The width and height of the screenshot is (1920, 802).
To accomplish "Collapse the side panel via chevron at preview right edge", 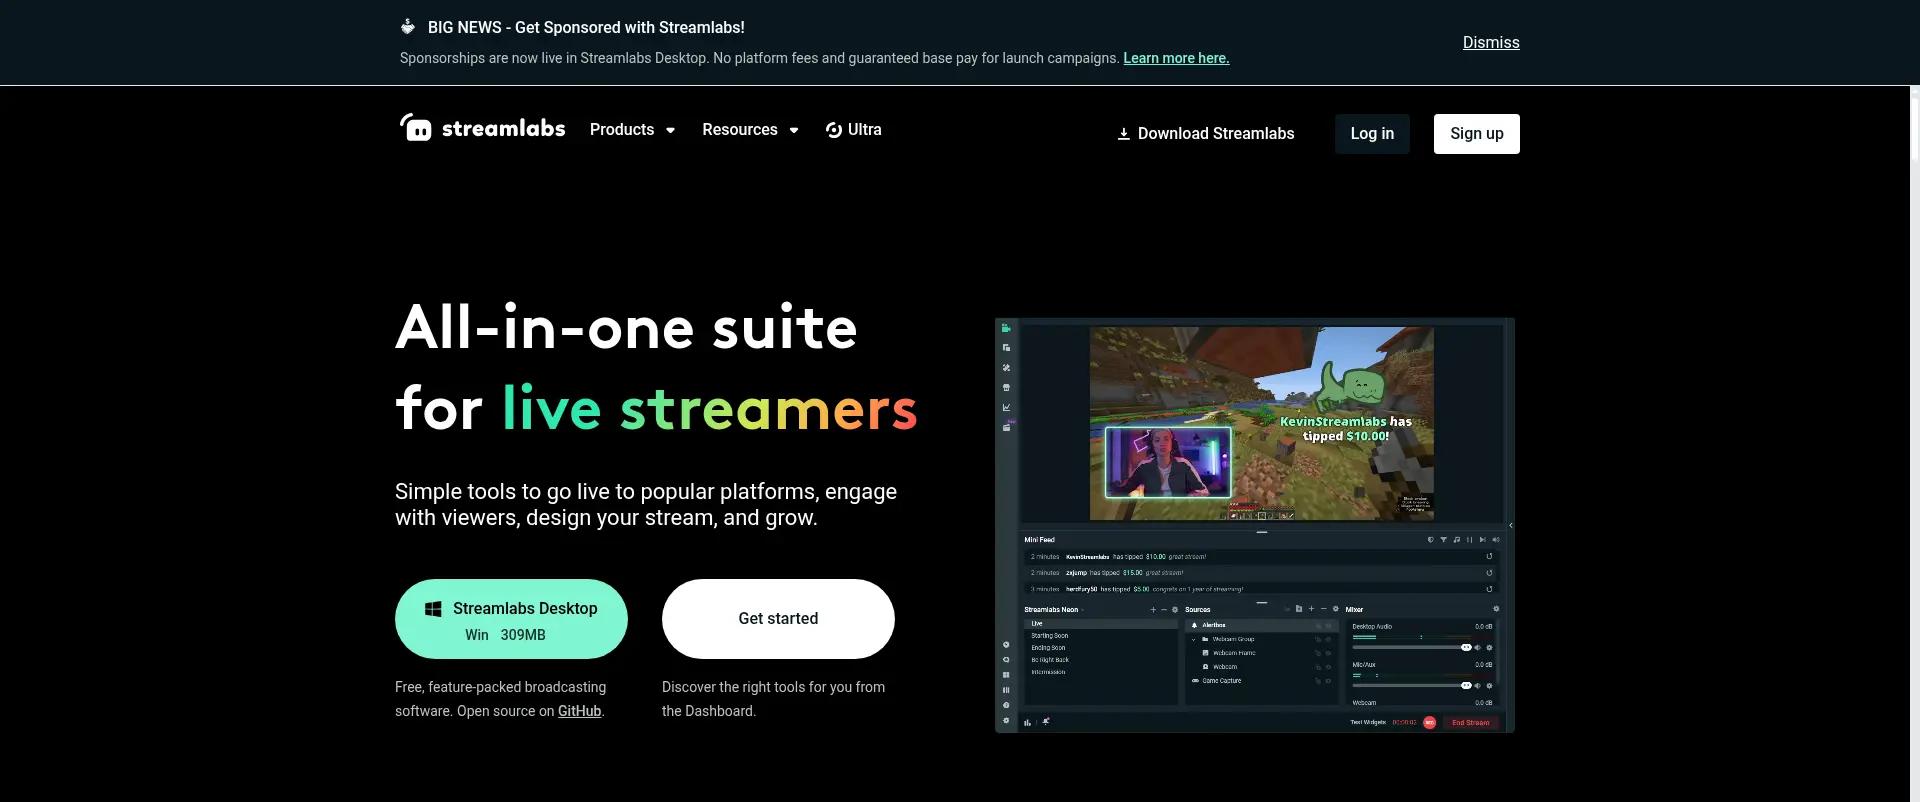I will pyautogui.click(x=1510, y=525).
